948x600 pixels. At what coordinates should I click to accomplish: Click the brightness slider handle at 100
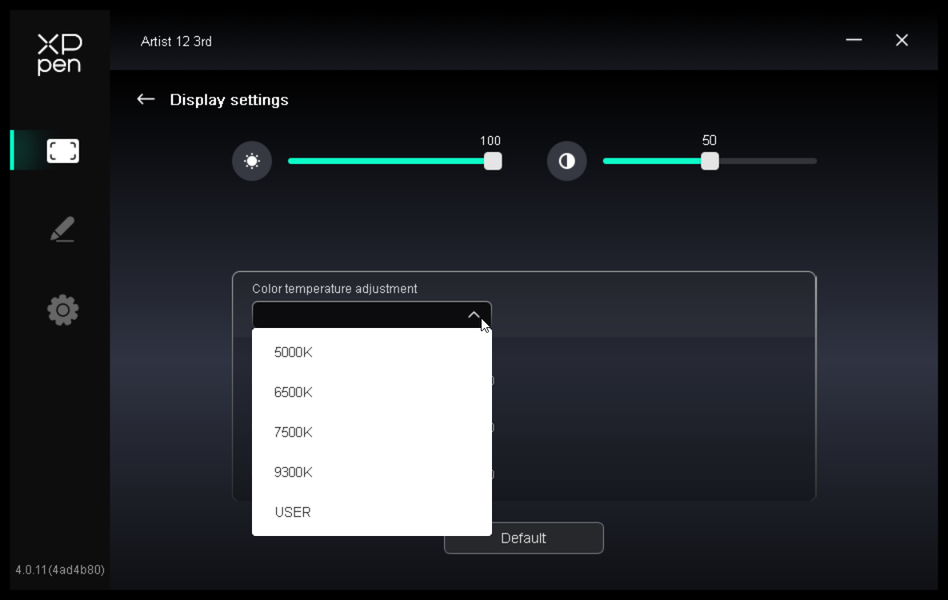click(493, 161)
